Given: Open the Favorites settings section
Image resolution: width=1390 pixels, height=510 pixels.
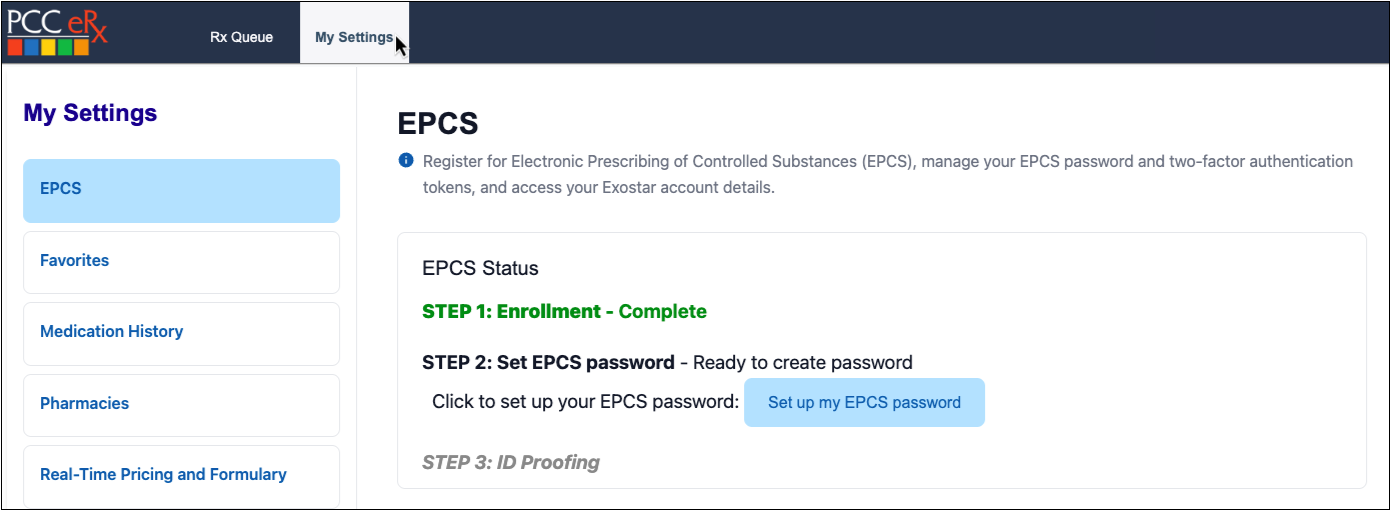Looking at the screenshot, I should click(x=181, y=262).
